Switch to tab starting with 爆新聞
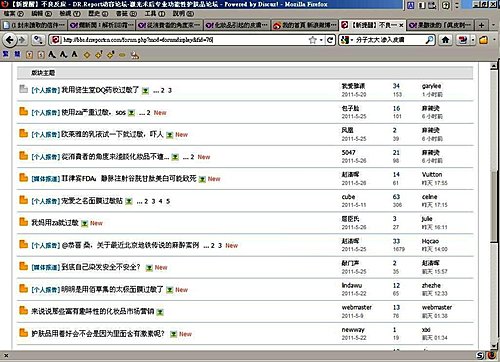Image resolution: width=500 pixels, height=362 pixels. click(x=102, y=25)
